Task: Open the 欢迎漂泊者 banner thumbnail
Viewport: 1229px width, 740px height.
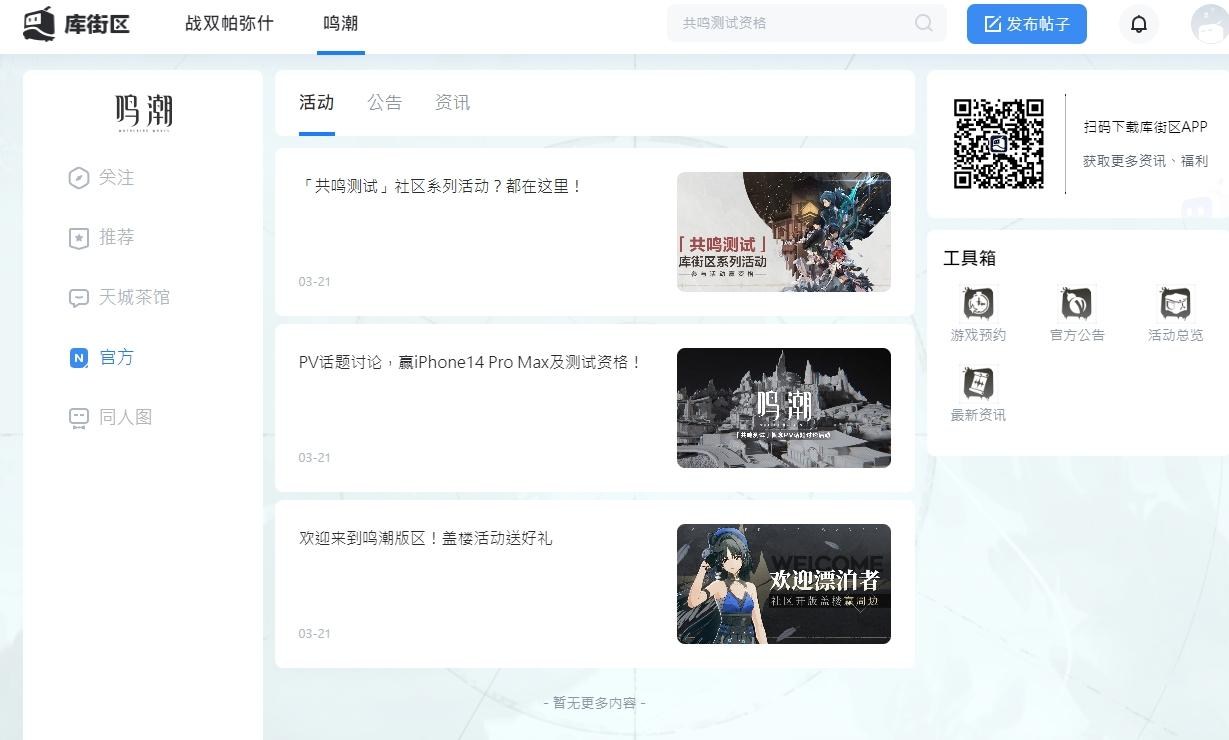Action: point(783,584)
